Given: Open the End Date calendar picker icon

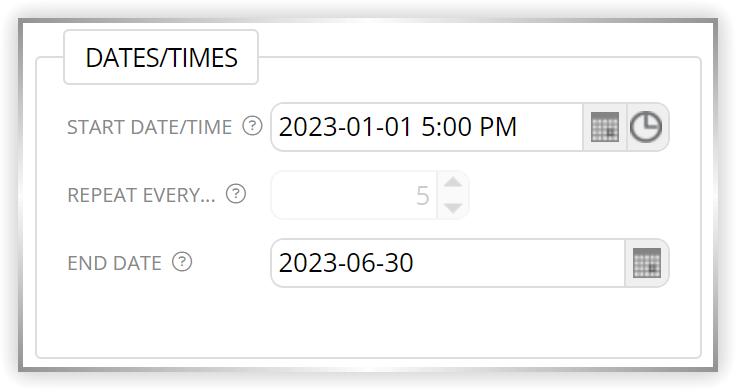Looking at the screenshot, I should tap(646, 263).
